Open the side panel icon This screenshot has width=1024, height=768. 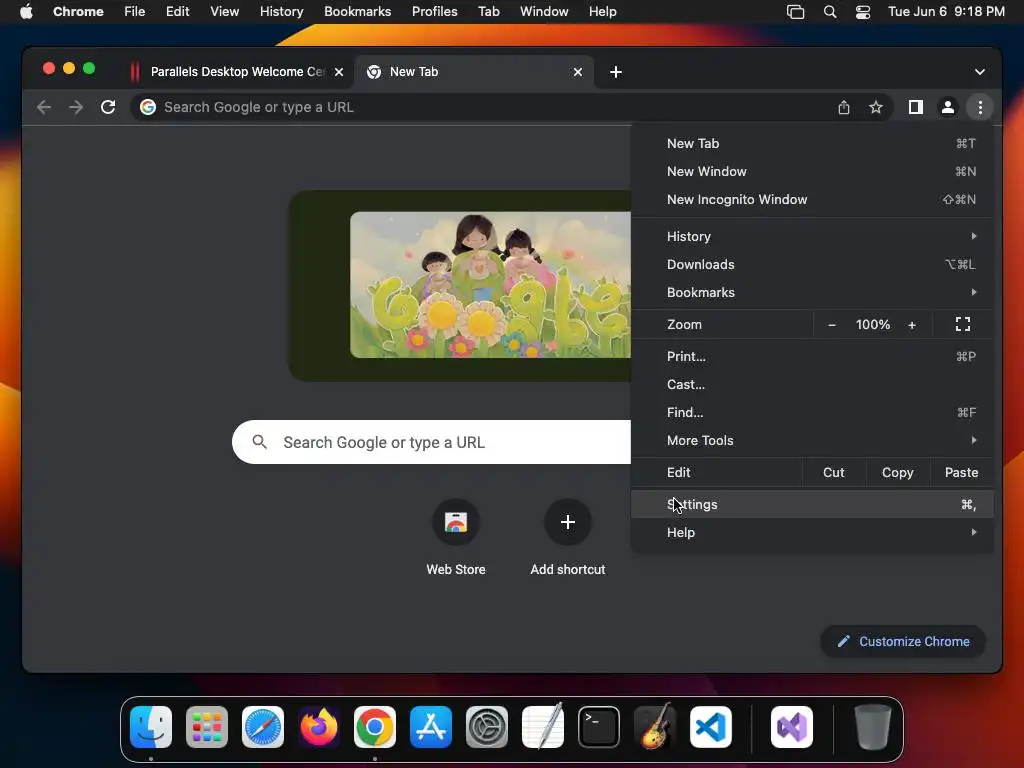coord(916,107)
